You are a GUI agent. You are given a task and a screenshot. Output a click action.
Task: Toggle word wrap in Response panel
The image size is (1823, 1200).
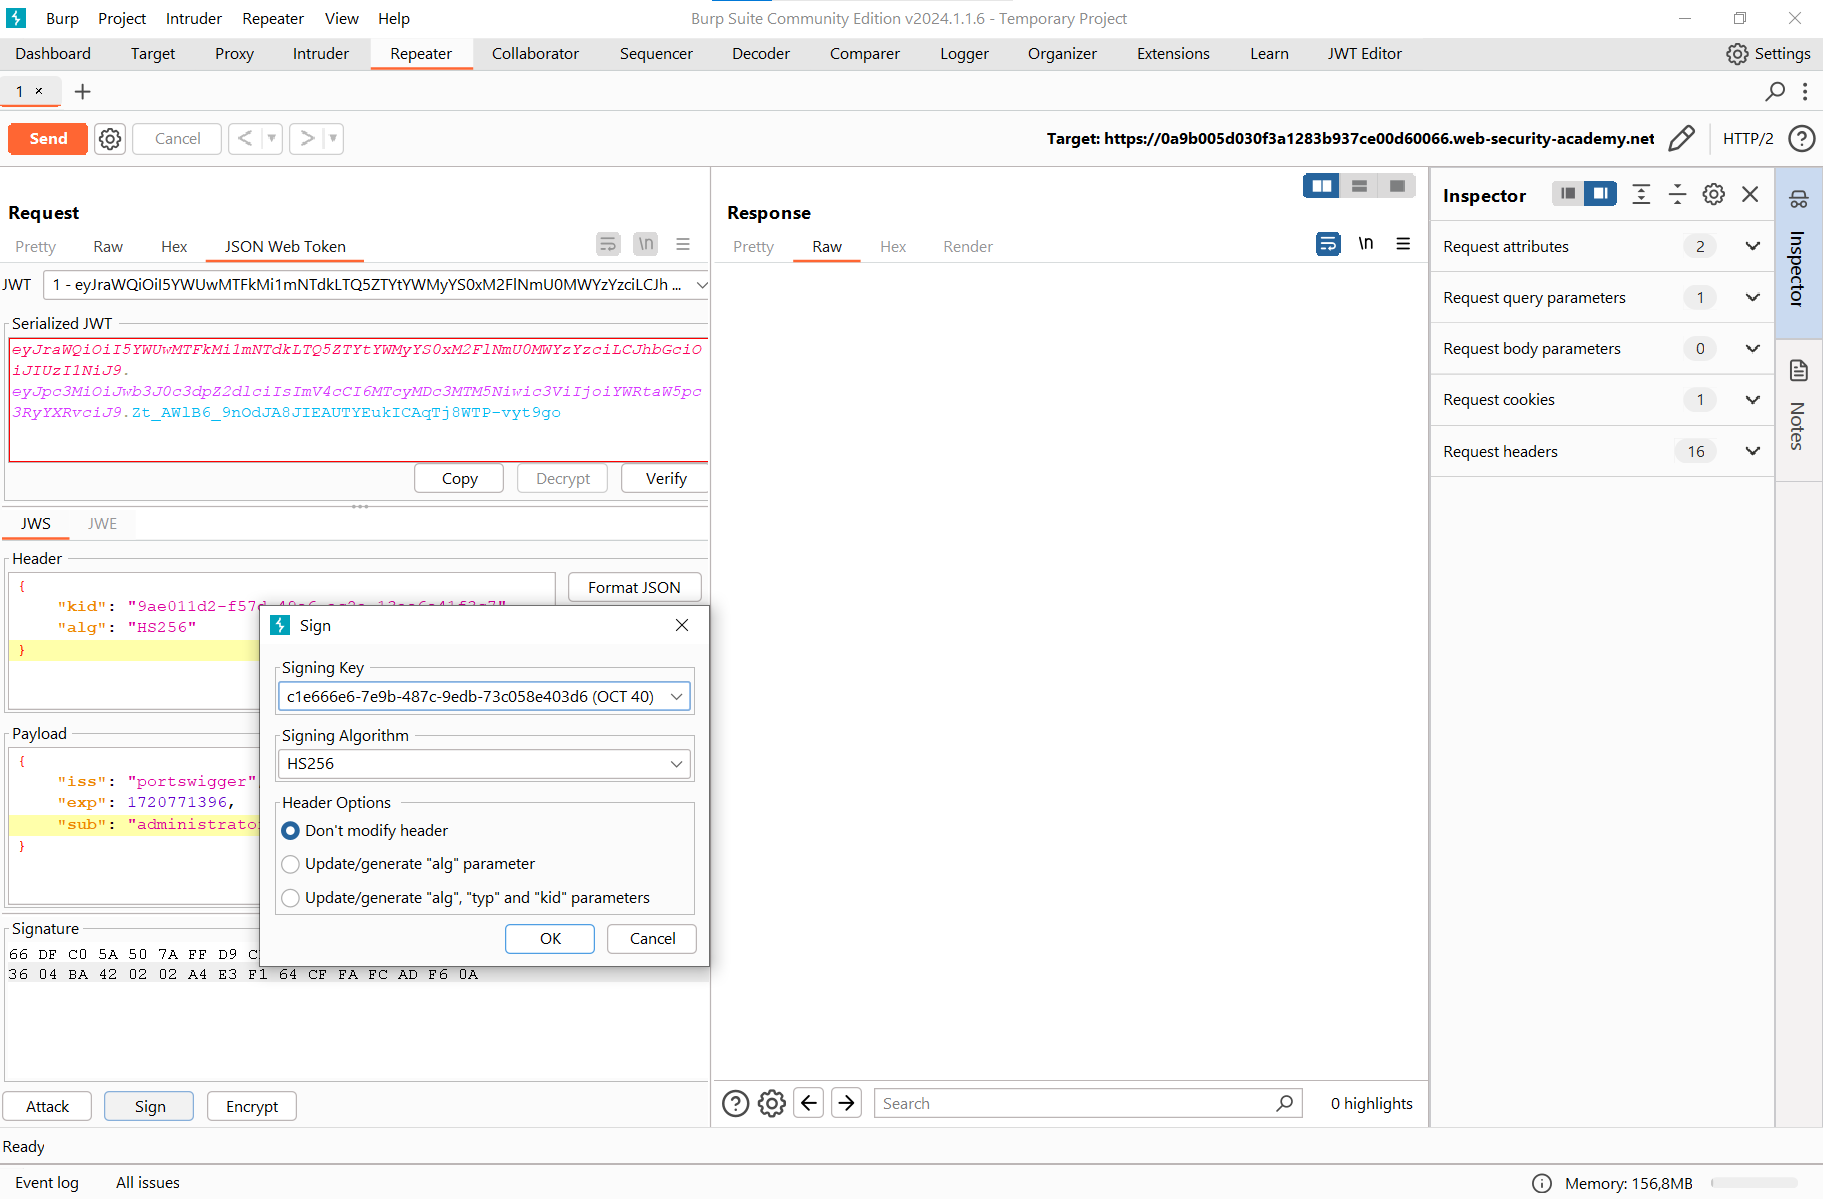click(1328, 244)
